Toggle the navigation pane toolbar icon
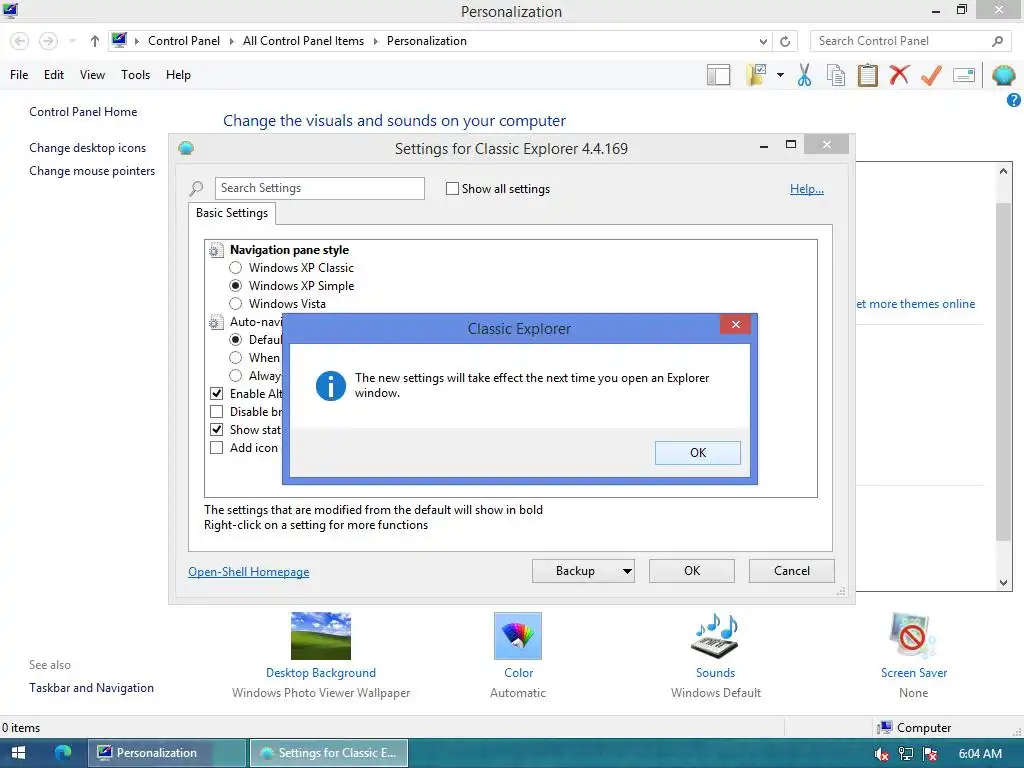1024x768 pixels. (x=718, y=75)
